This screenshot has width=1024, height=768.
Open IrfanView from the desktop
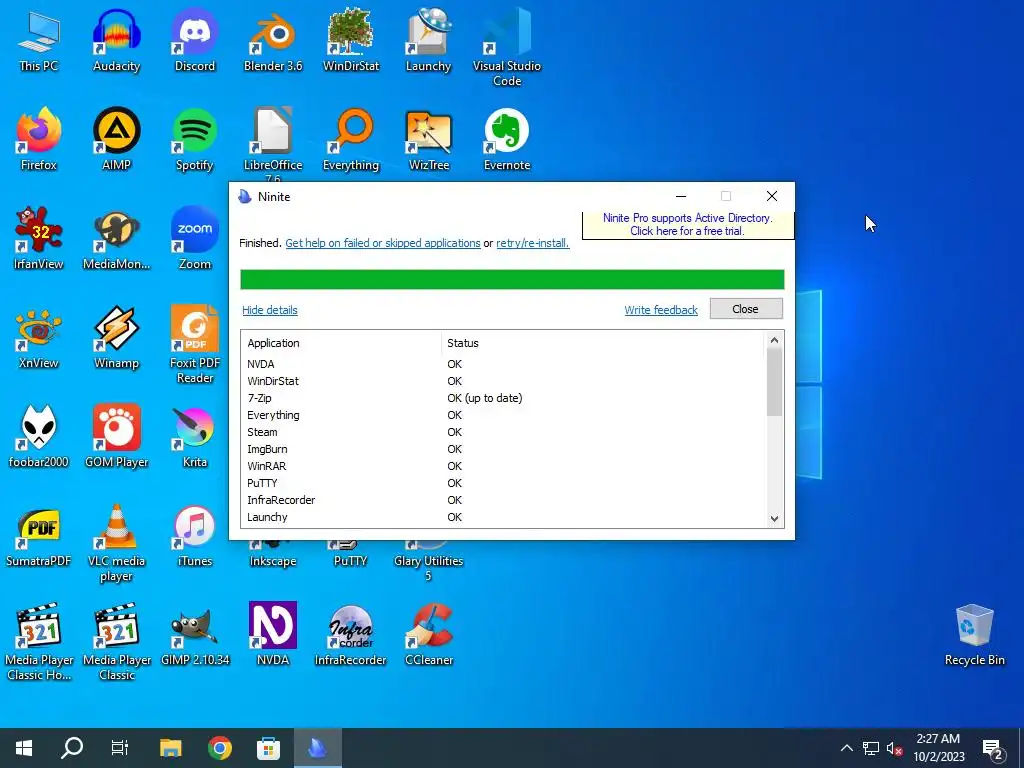(39, 238)
